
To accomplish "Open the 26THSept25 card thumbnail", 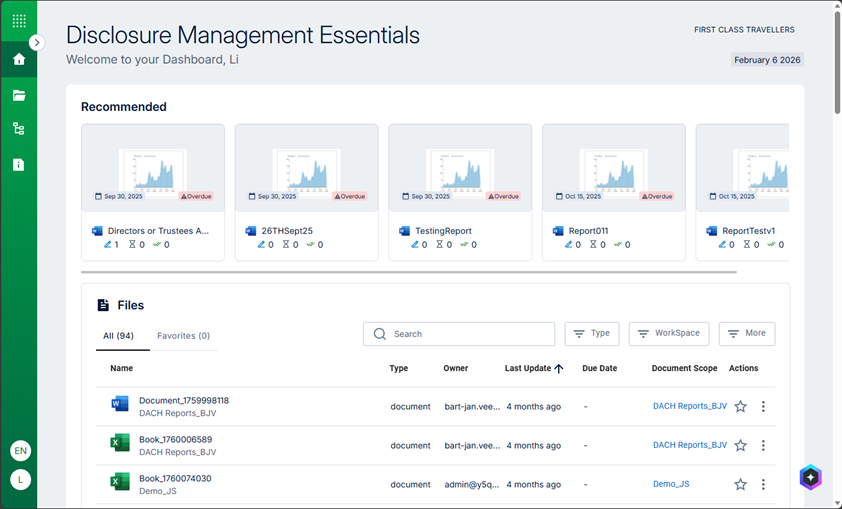I will coord(307,168).
